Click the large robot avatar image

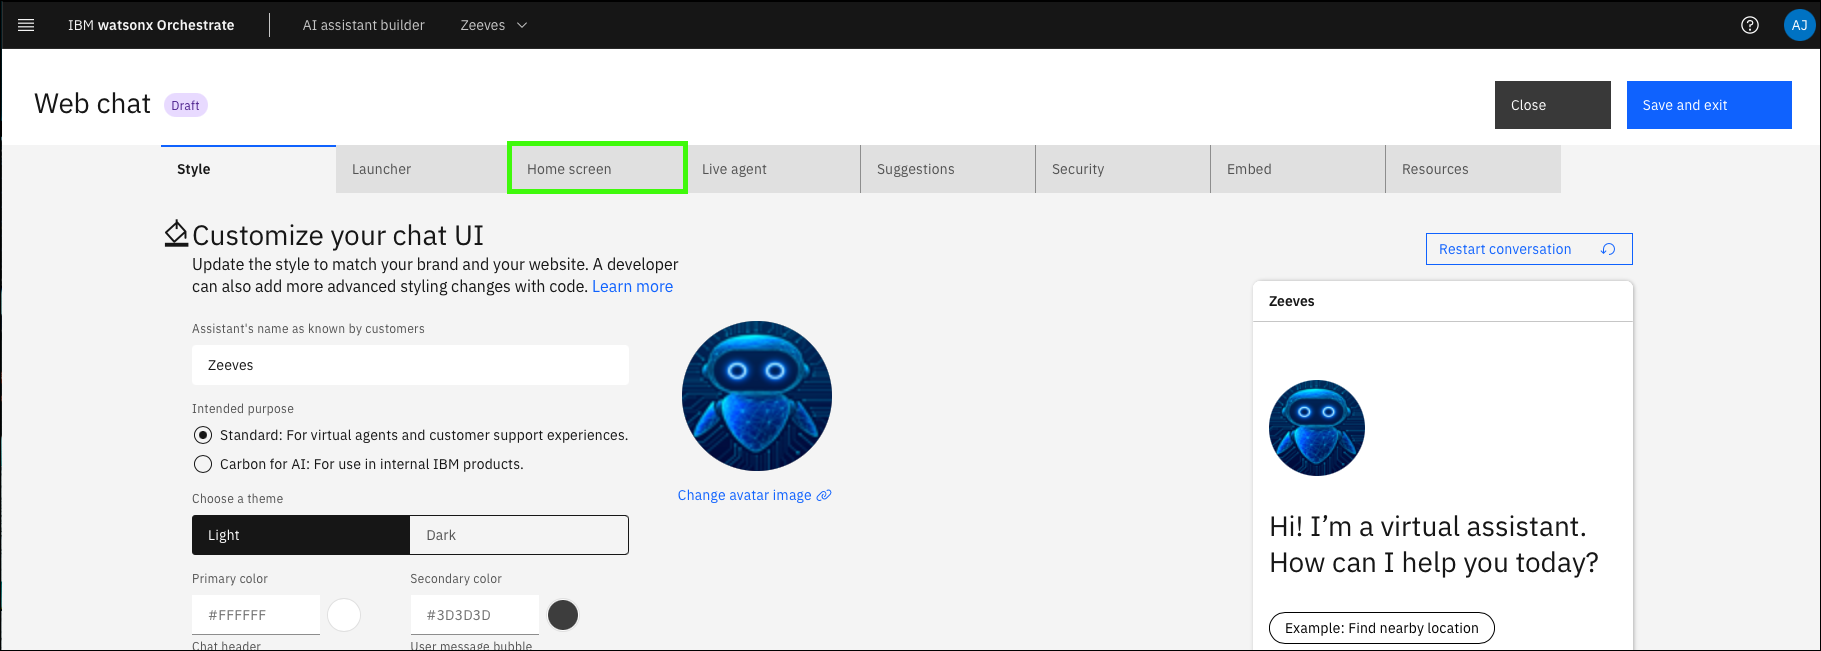[756, 396]
